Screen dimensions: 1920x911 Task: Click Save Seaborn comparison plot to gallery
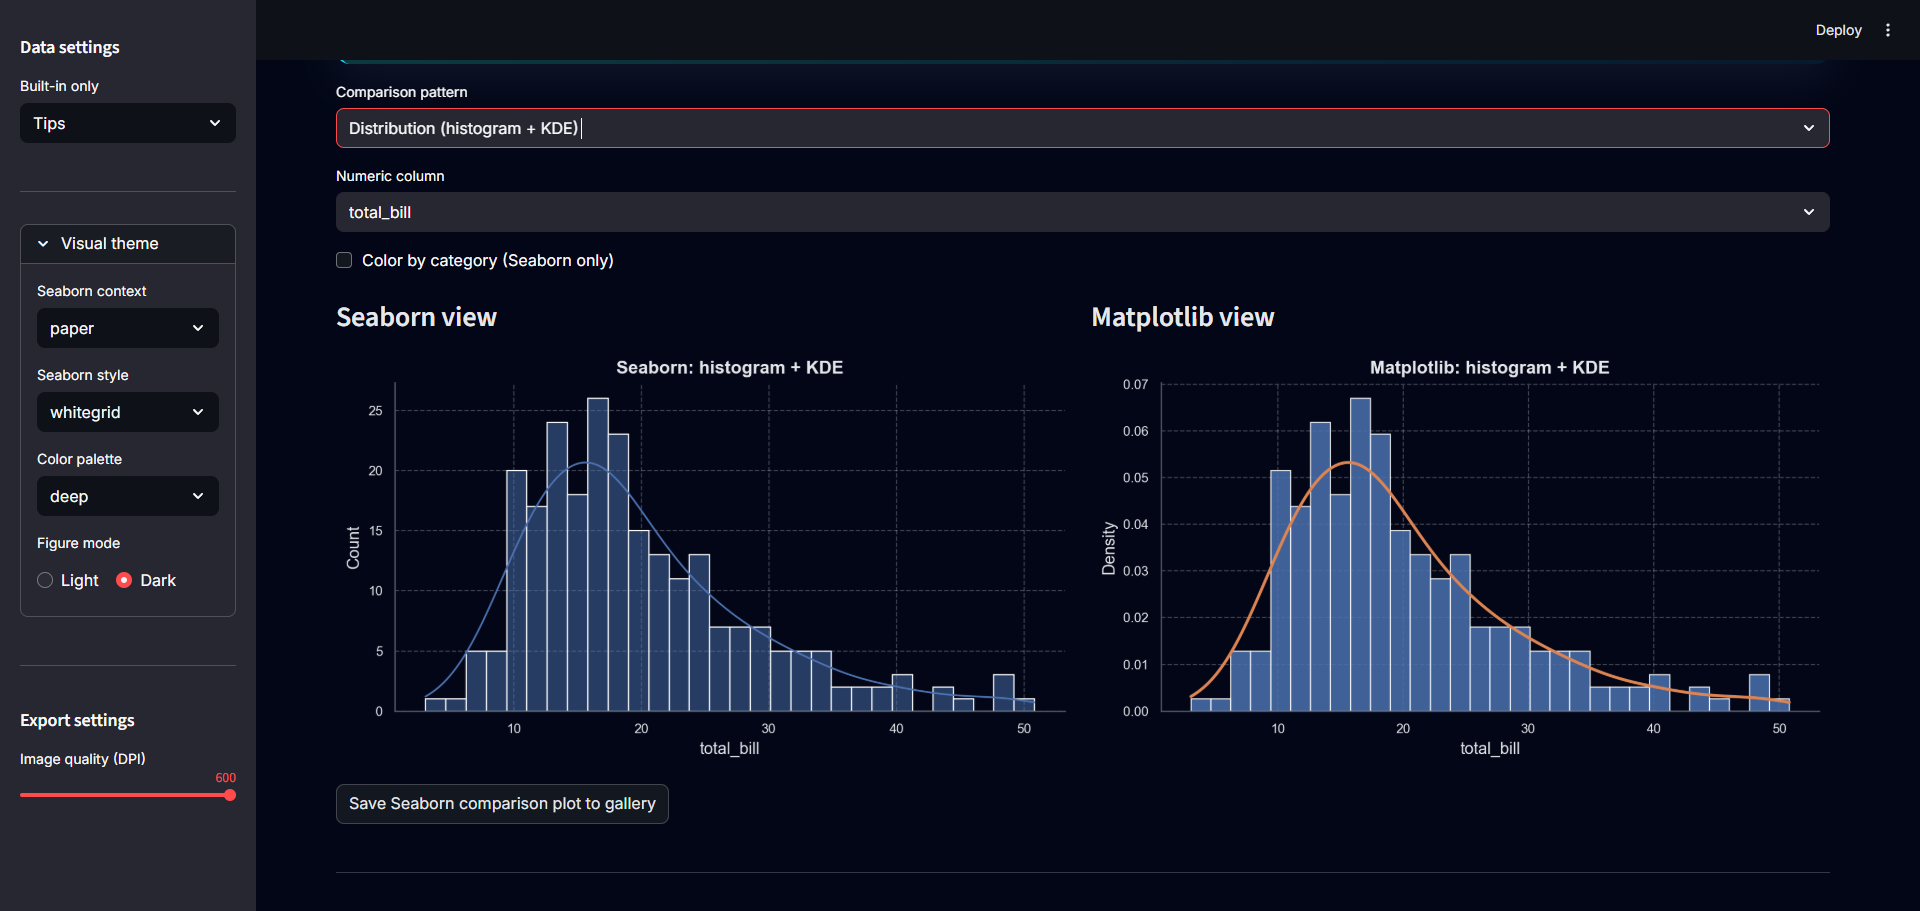502,803
